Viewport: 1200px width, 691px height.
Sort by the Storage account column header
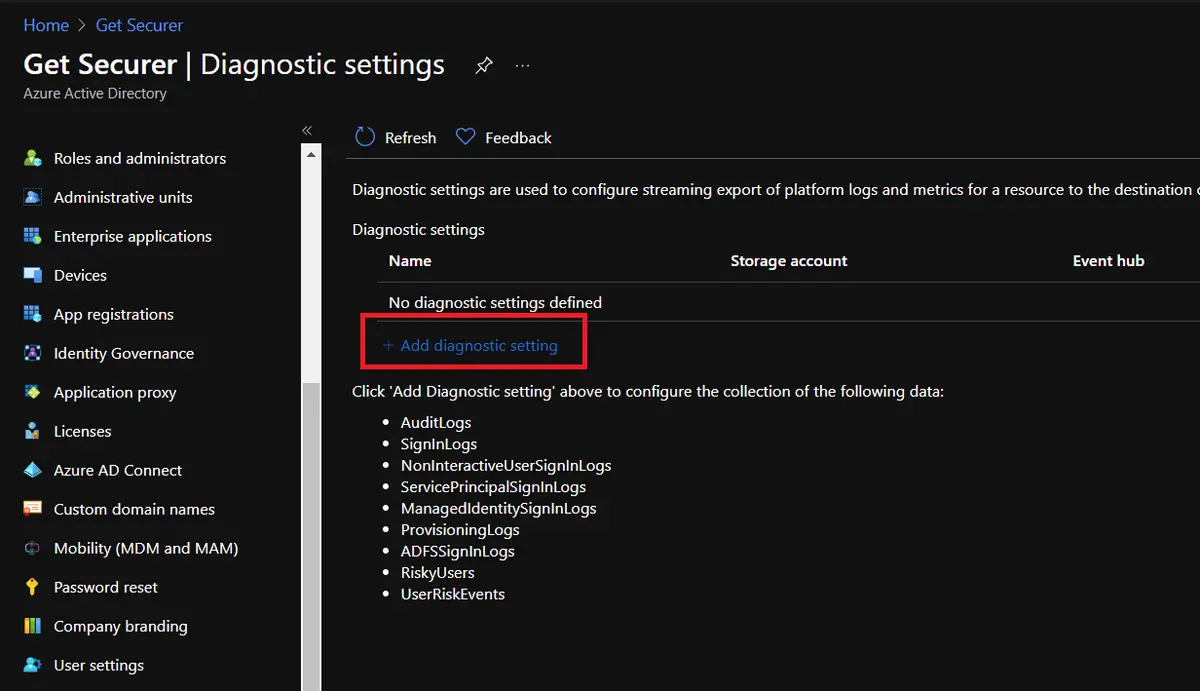click(x=788, y=261)
